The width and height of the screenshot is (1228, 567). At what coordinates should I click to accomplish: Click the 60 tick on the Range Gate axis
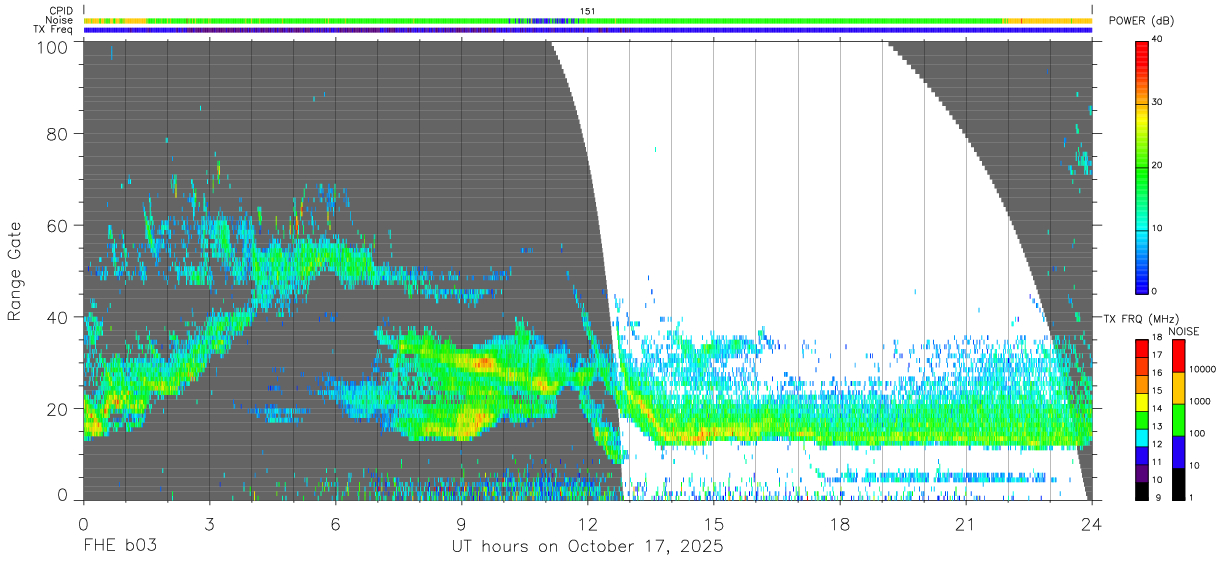[59, 226]
